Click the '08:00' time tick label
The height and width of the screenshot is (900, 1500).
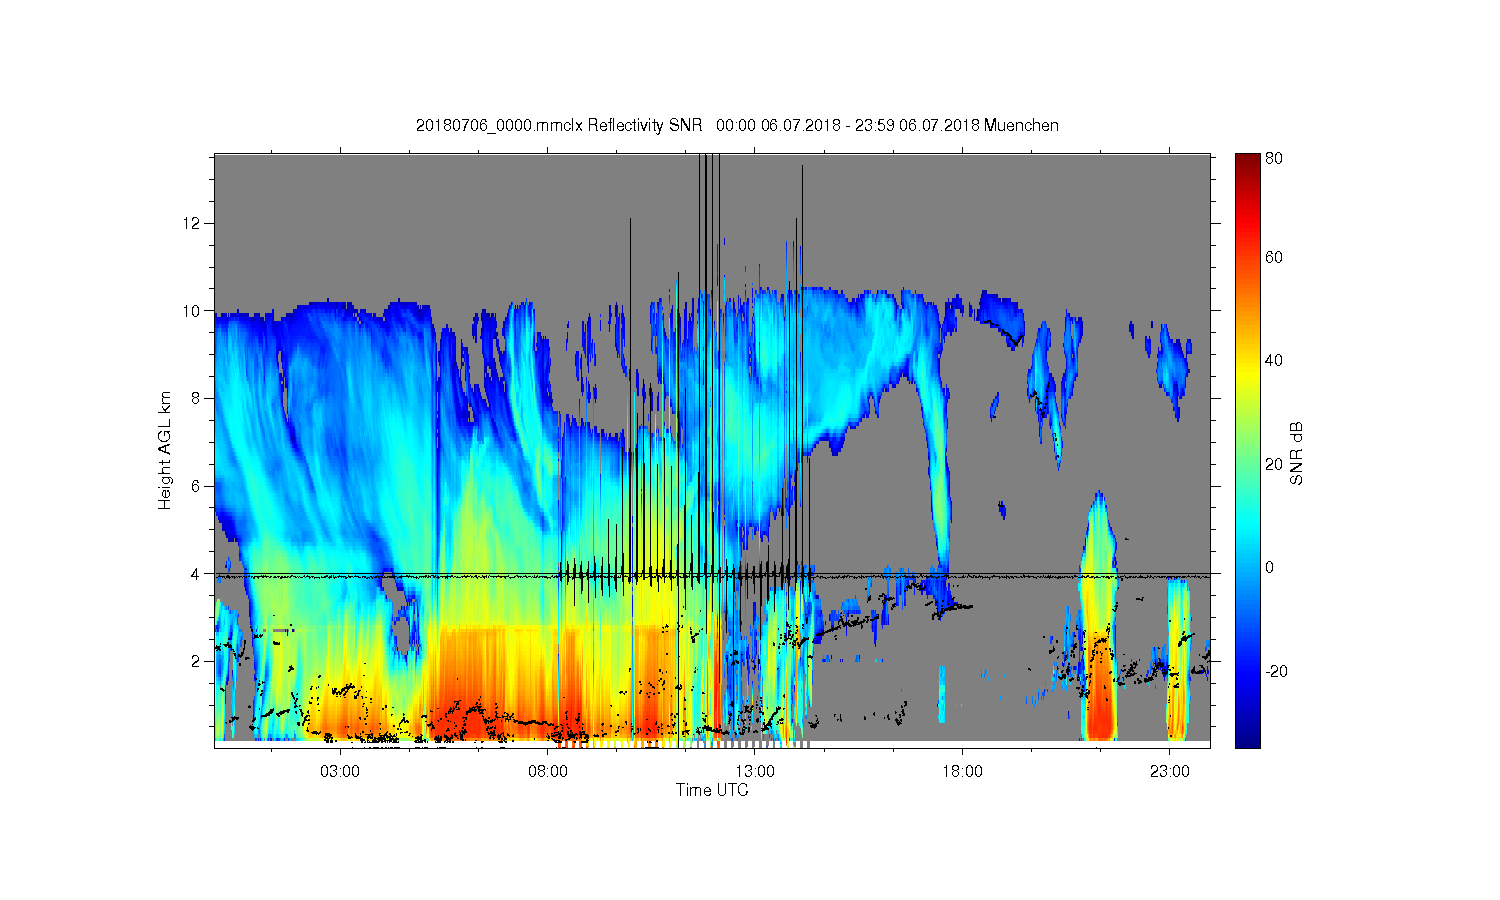548,772
